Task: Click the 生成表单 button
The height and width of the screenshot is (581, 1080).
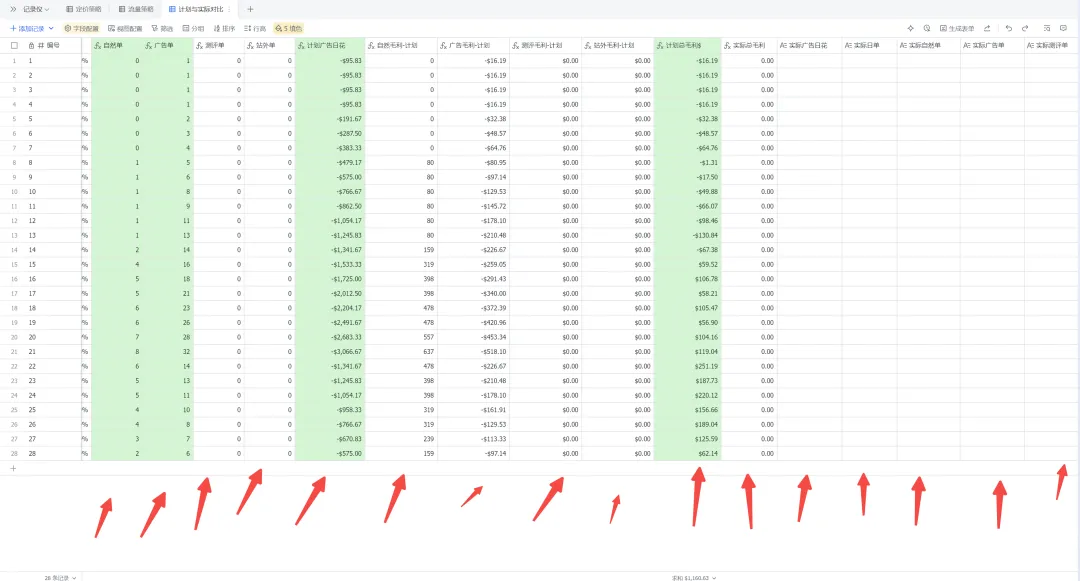Action: [x=957, y=28]
